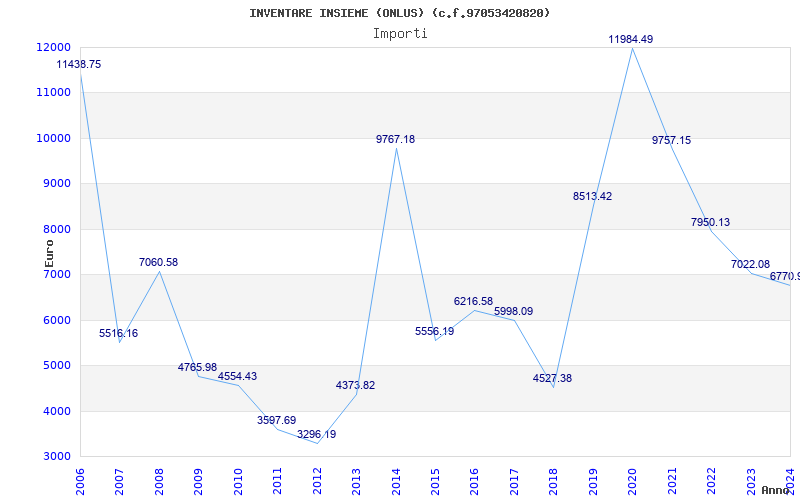Select the 6000 y-axis tick
Viewport: 800px width, 500px height.
point(57,320)
